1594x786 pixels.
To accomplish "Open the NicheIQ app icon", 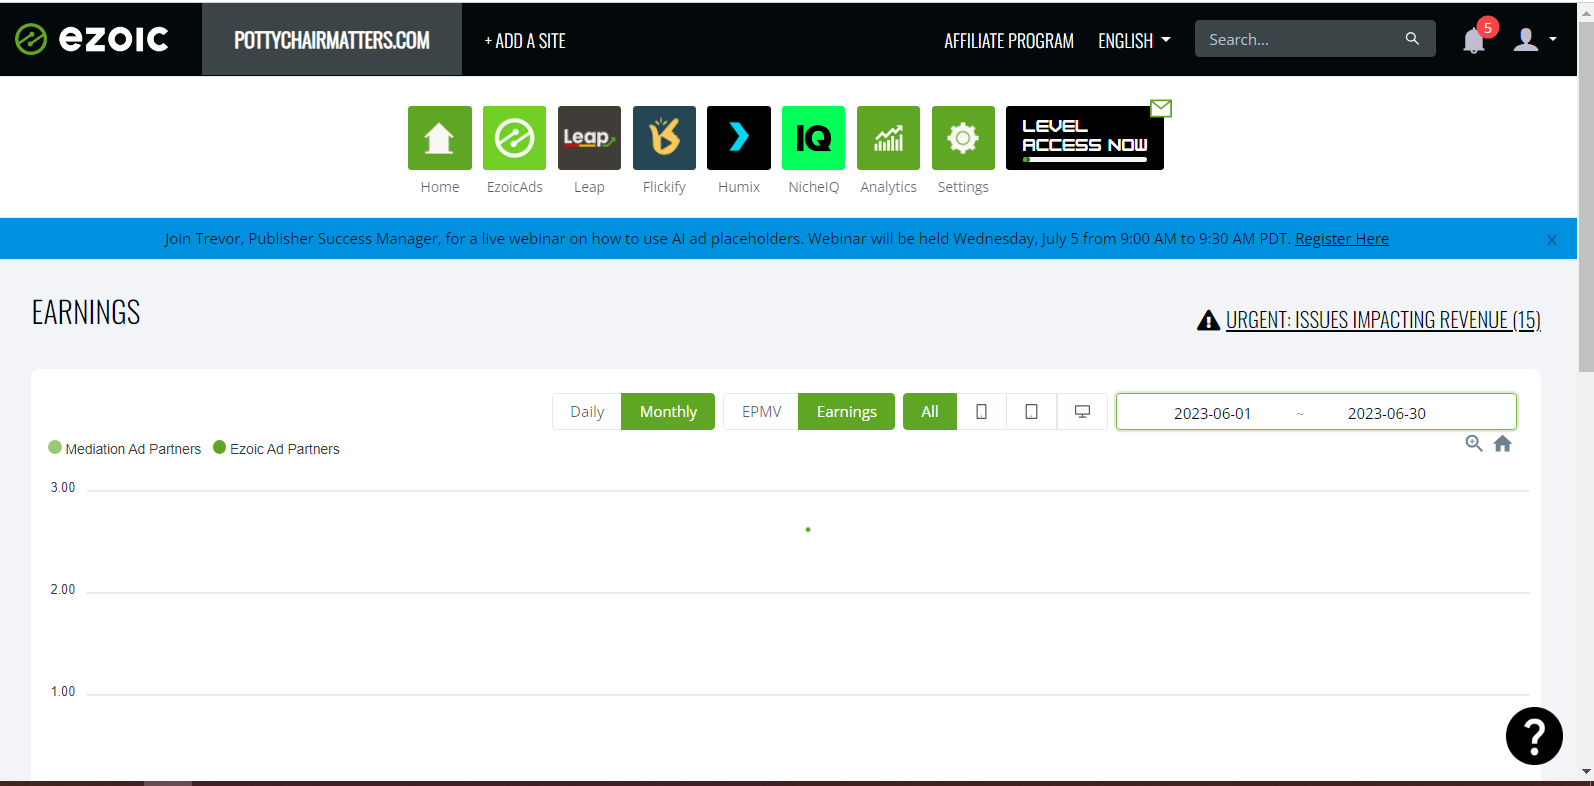I will pos(813,138).
